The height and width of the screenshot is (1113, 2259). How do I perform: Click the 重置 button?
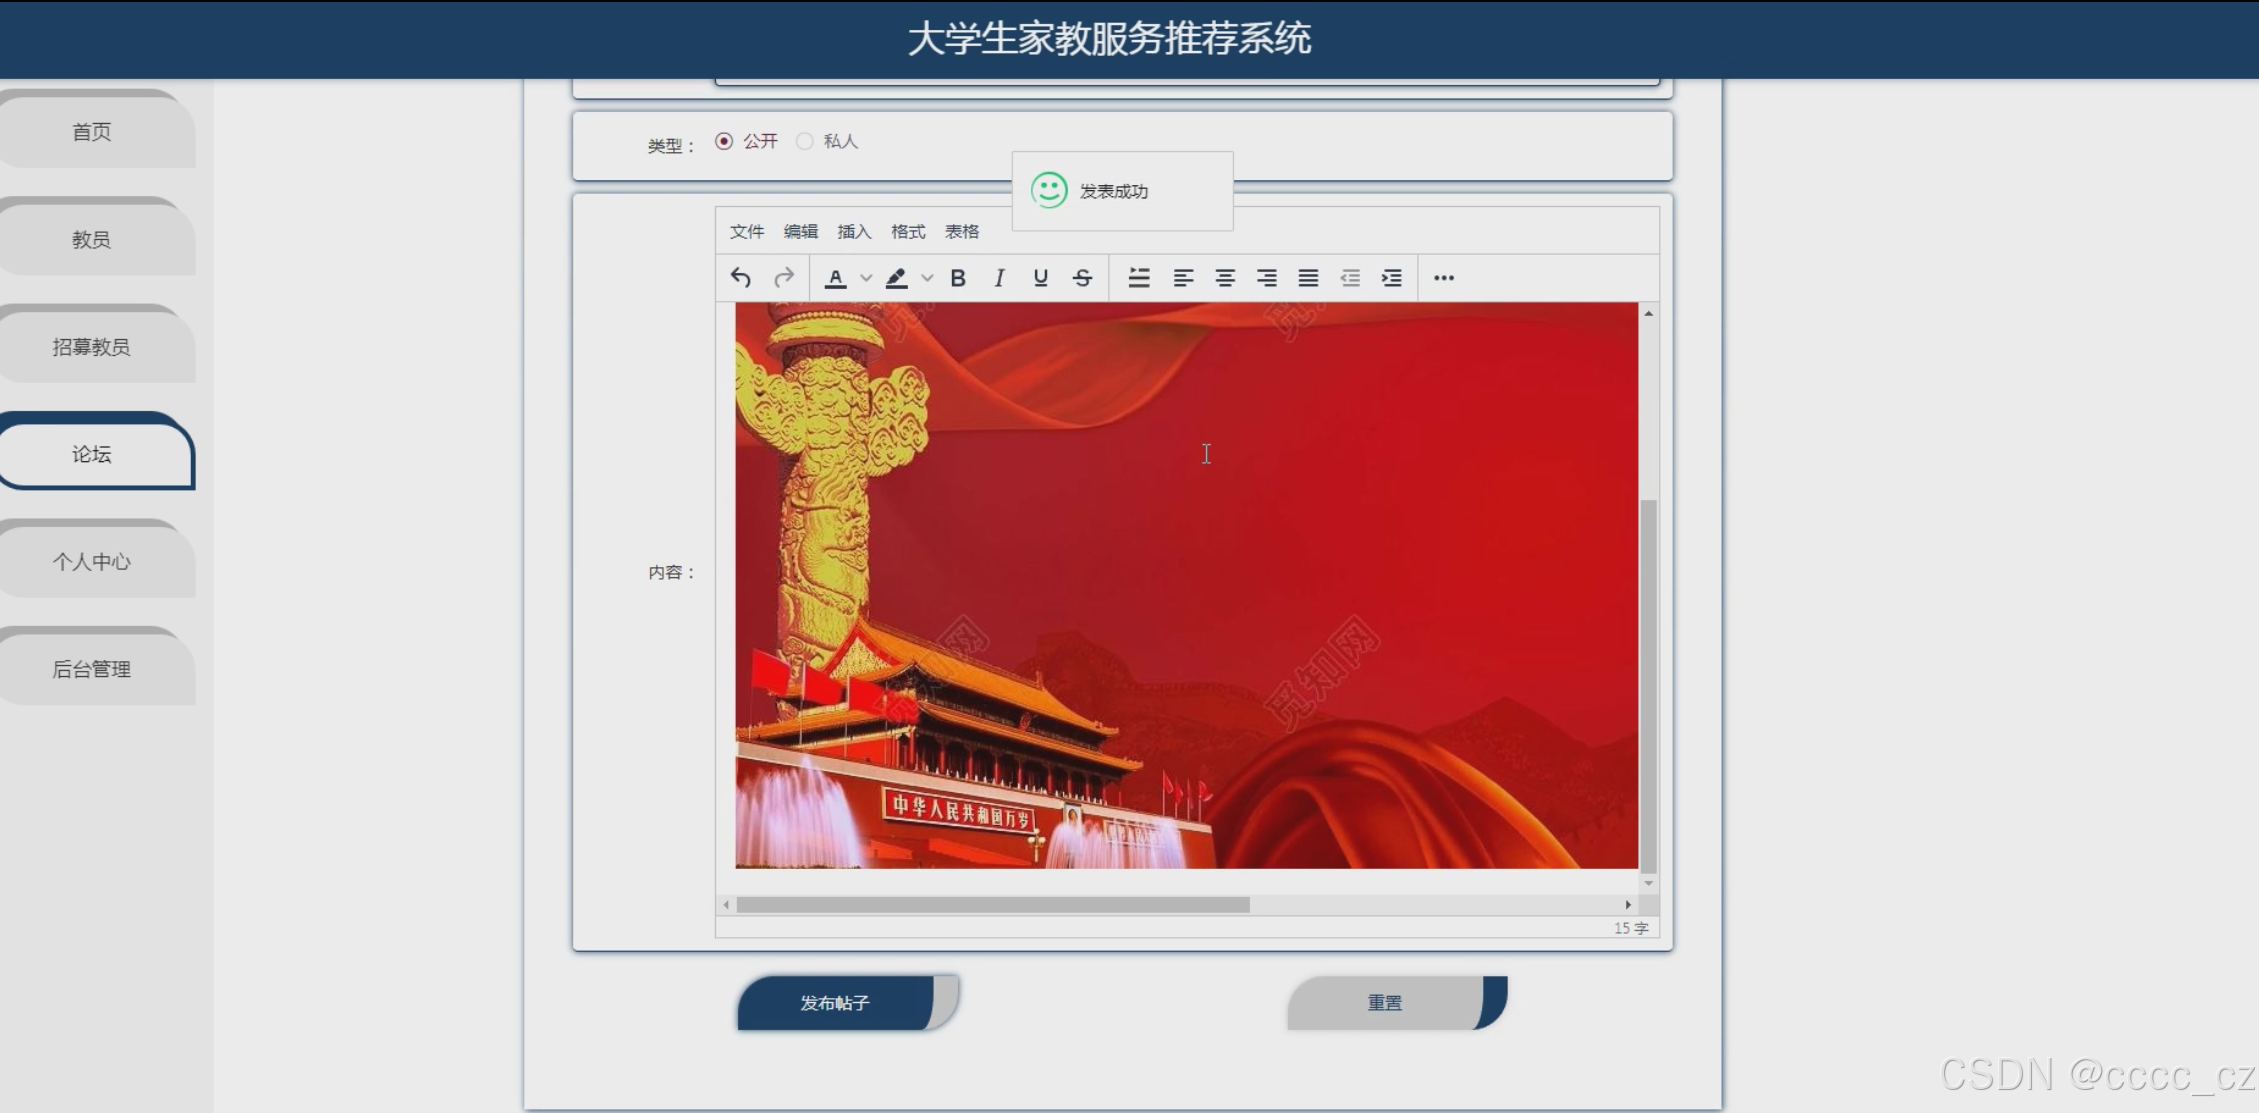point(1385,1003)
